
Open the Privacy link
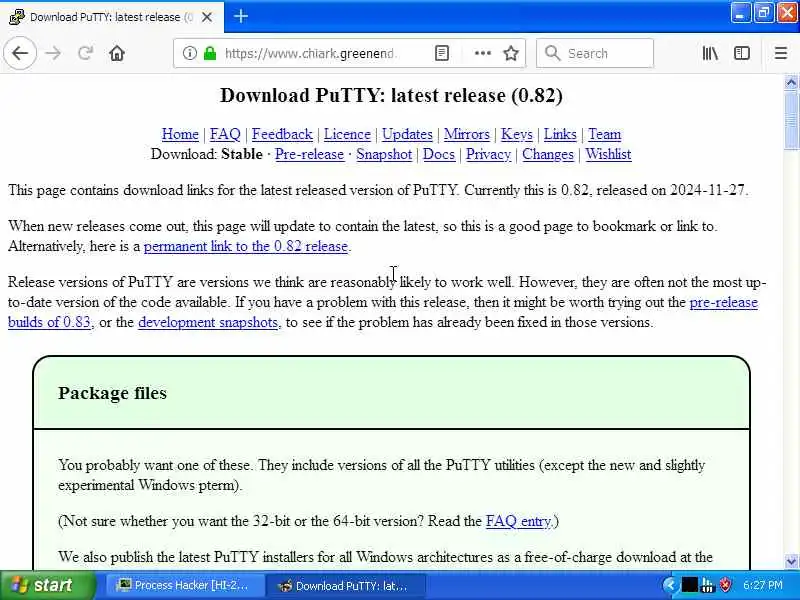click(x=488, y=154)
